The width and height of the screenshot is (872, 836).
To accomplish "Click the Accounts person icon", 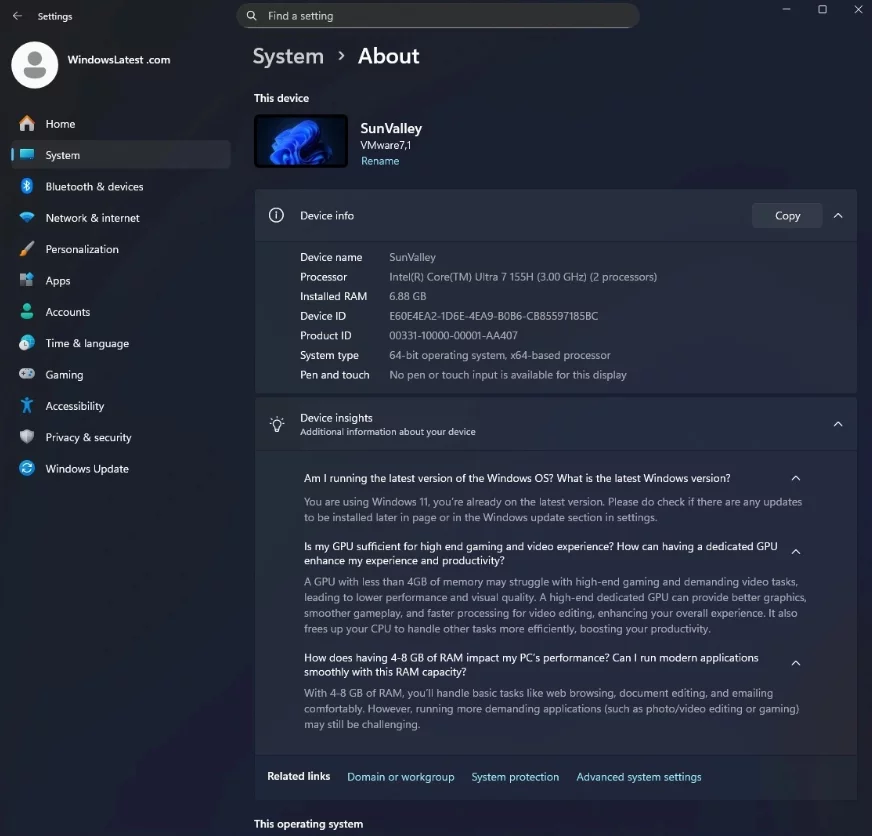I will coord(27,311).
